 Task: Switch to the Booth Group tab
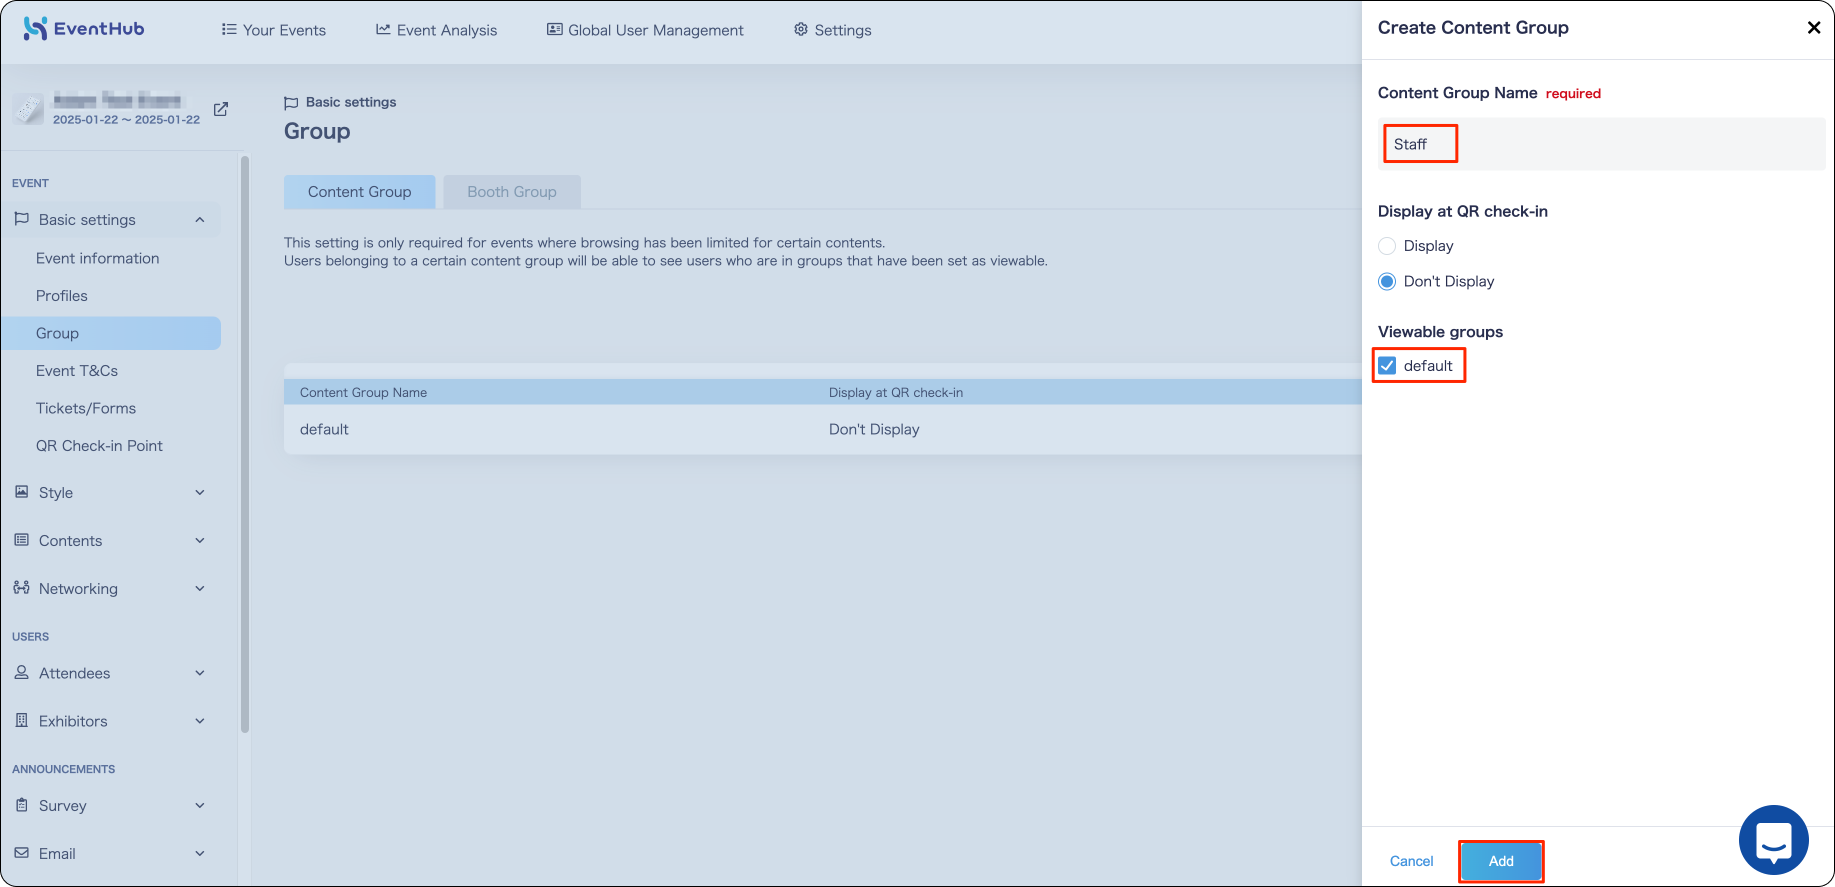click(512, 192)
